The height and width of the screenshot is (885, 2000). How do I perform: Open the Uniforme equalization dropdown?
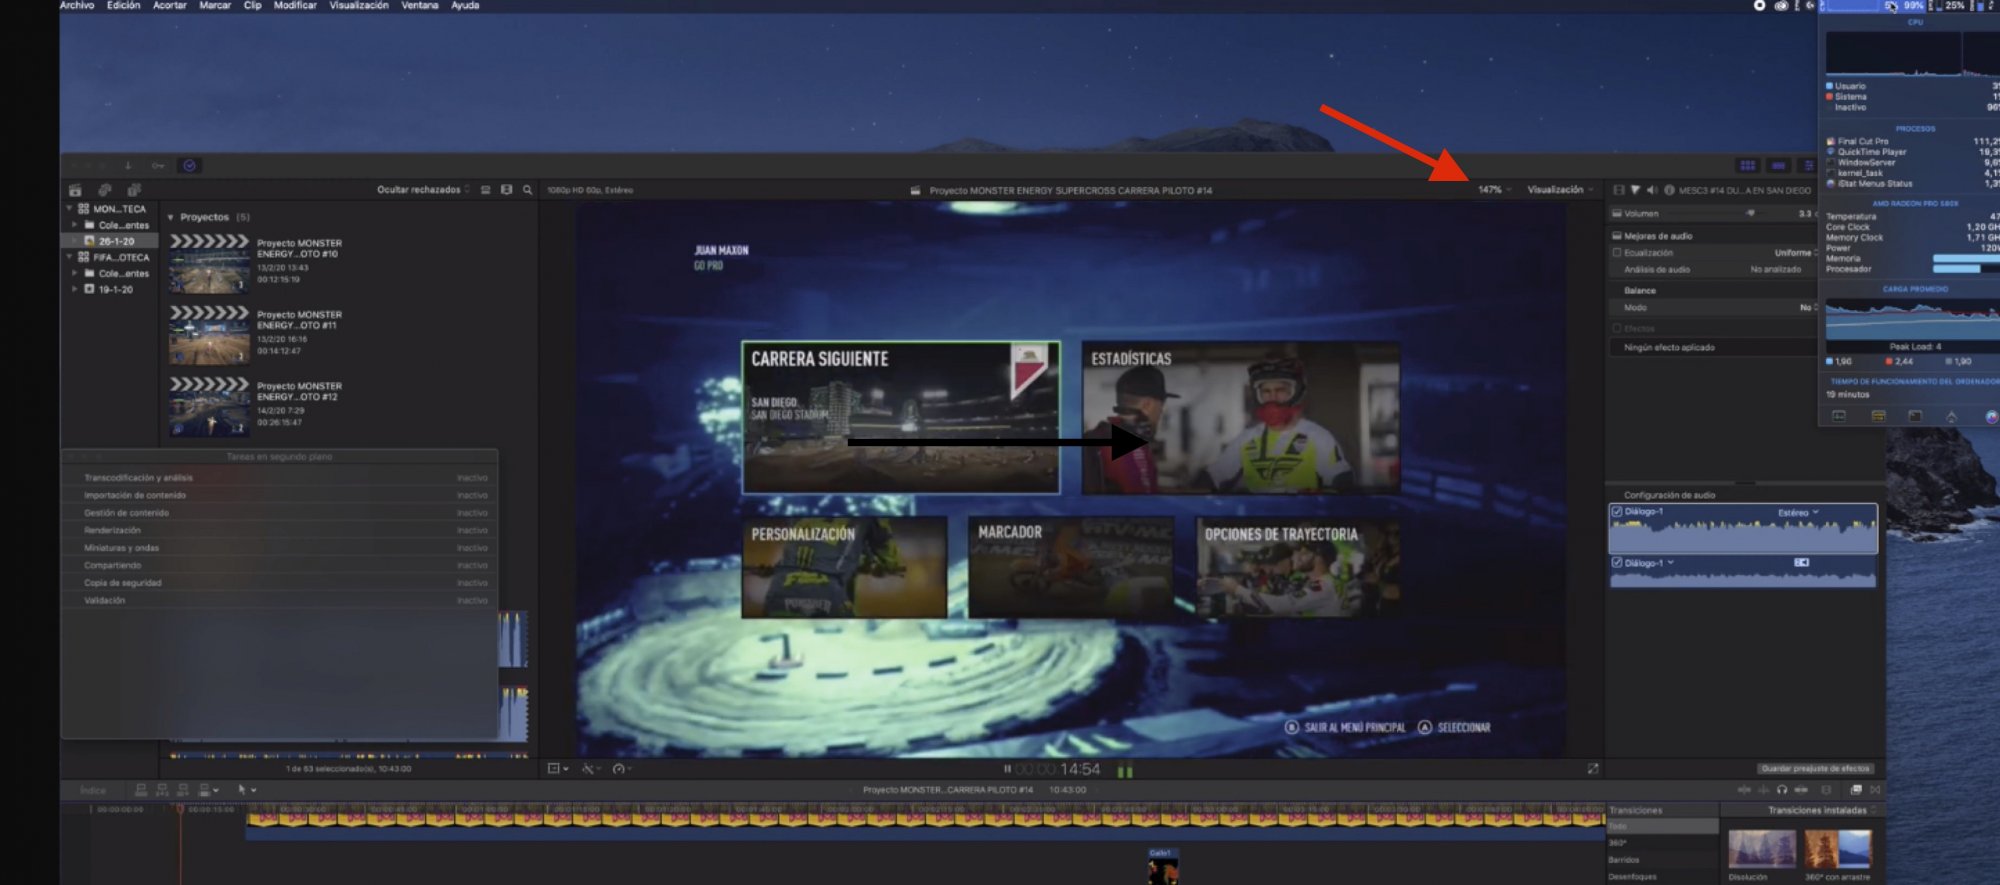(x=1796, y=253)
